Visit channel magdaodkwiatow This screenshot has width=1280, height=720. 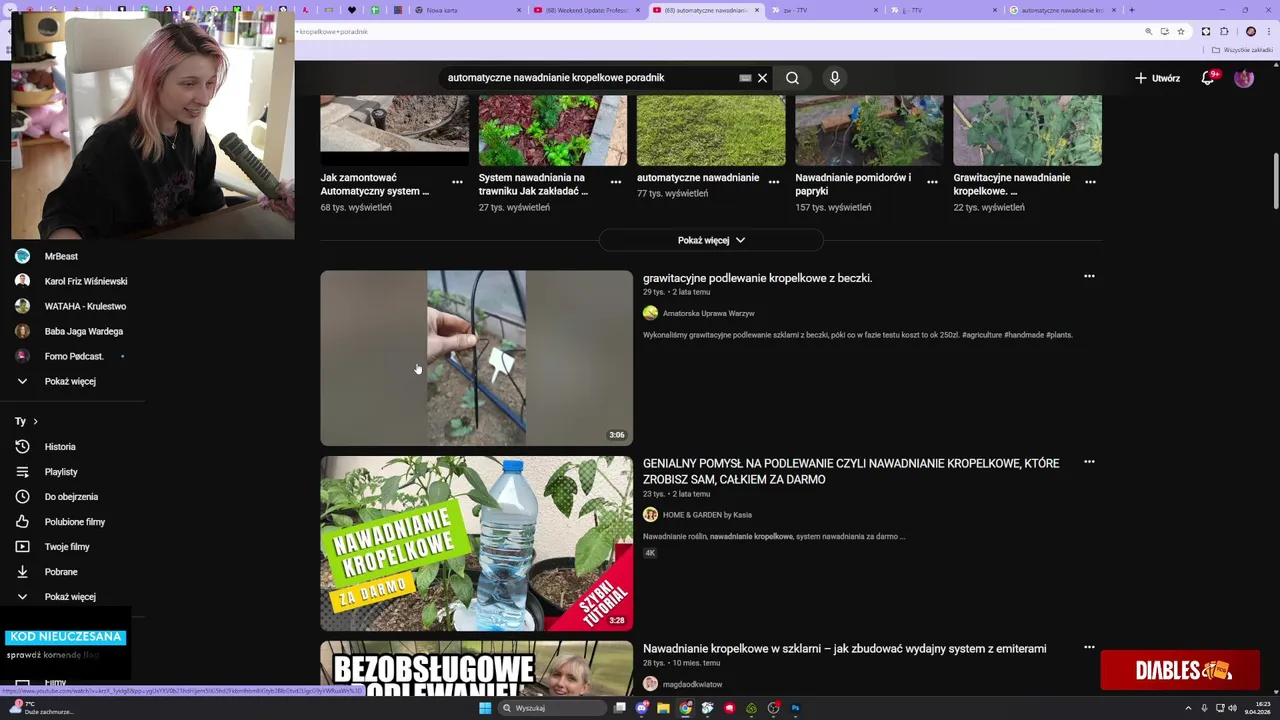tap(692, 684)
